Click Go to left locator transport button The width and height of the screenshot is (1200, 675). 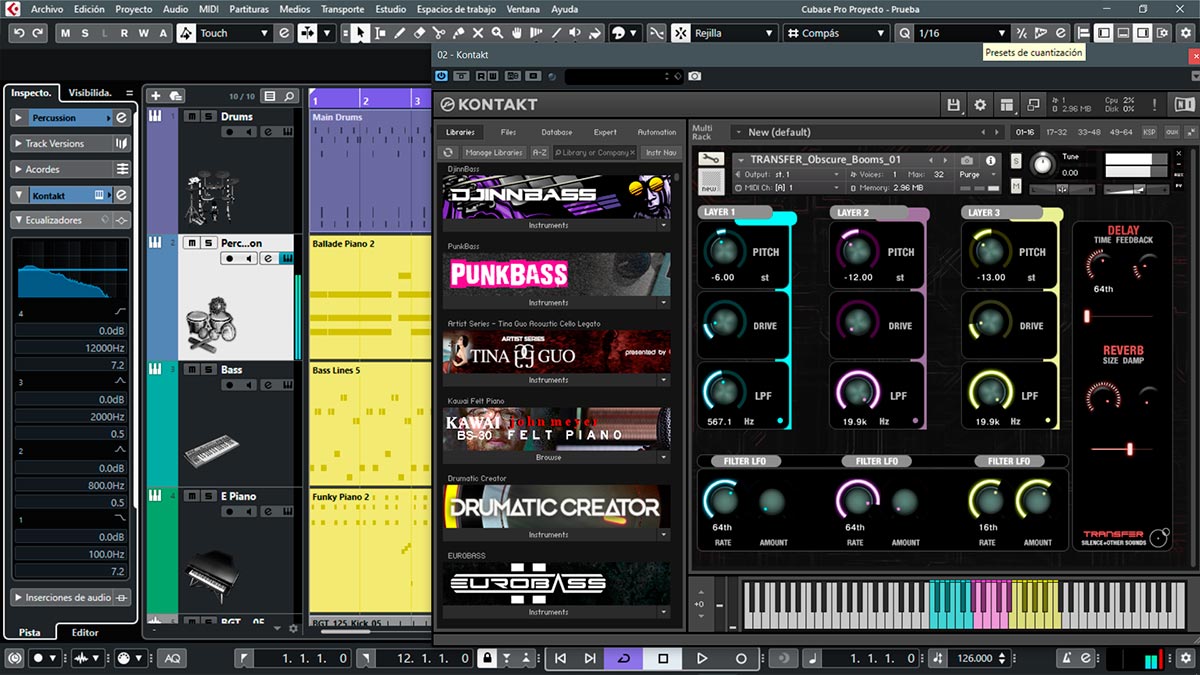pyautogui.click(x=561, y=658)
